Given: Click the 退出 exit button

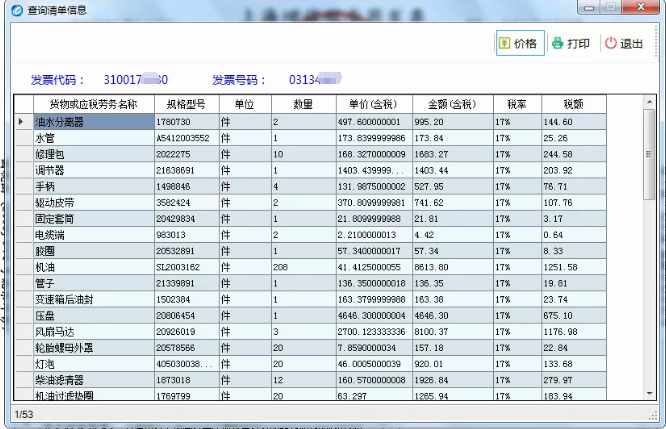Looking at the screenshot, I should coord(624,43).
